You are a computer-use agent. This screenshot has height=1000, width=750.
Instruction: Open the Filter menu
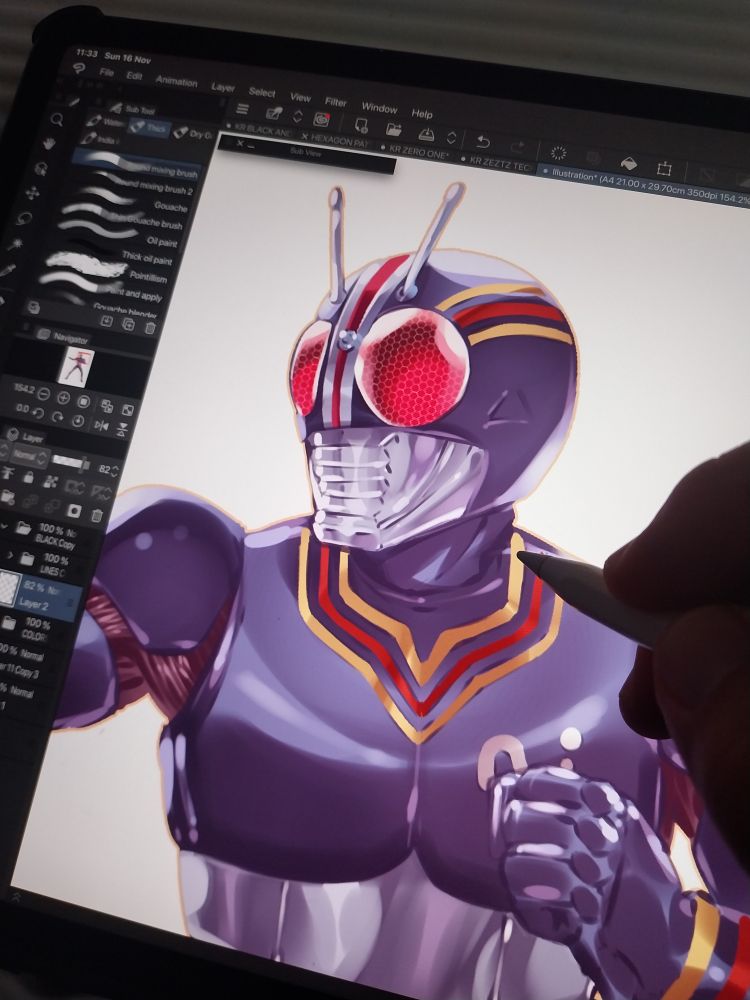click(x=336, y=102)
